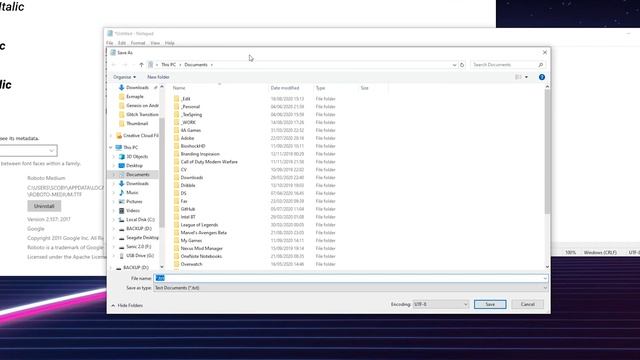The height and width of the screenshot is (360, 640).
Task: Click the Cancel button
Action: 528,304
